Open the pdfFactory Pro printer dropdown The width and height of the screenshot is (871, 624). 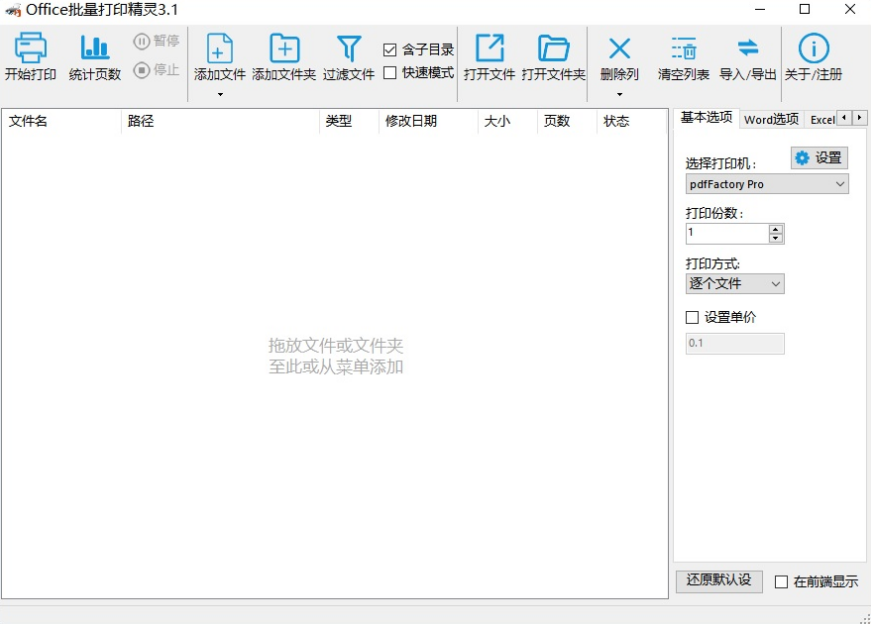click(767, 184)
